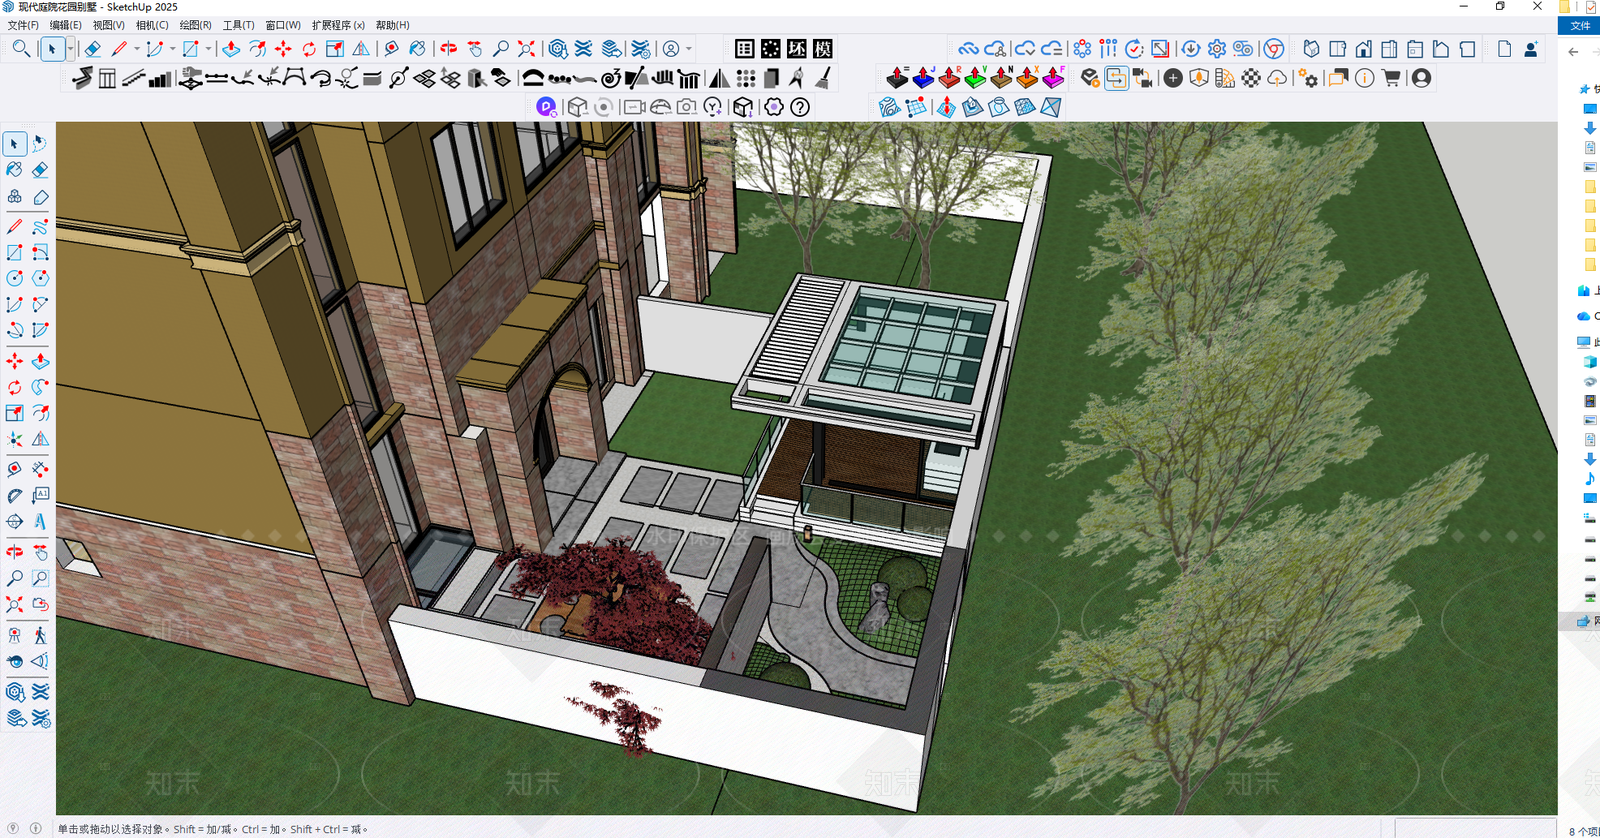Expand the user account dropdown arrow

coord(688,48)
